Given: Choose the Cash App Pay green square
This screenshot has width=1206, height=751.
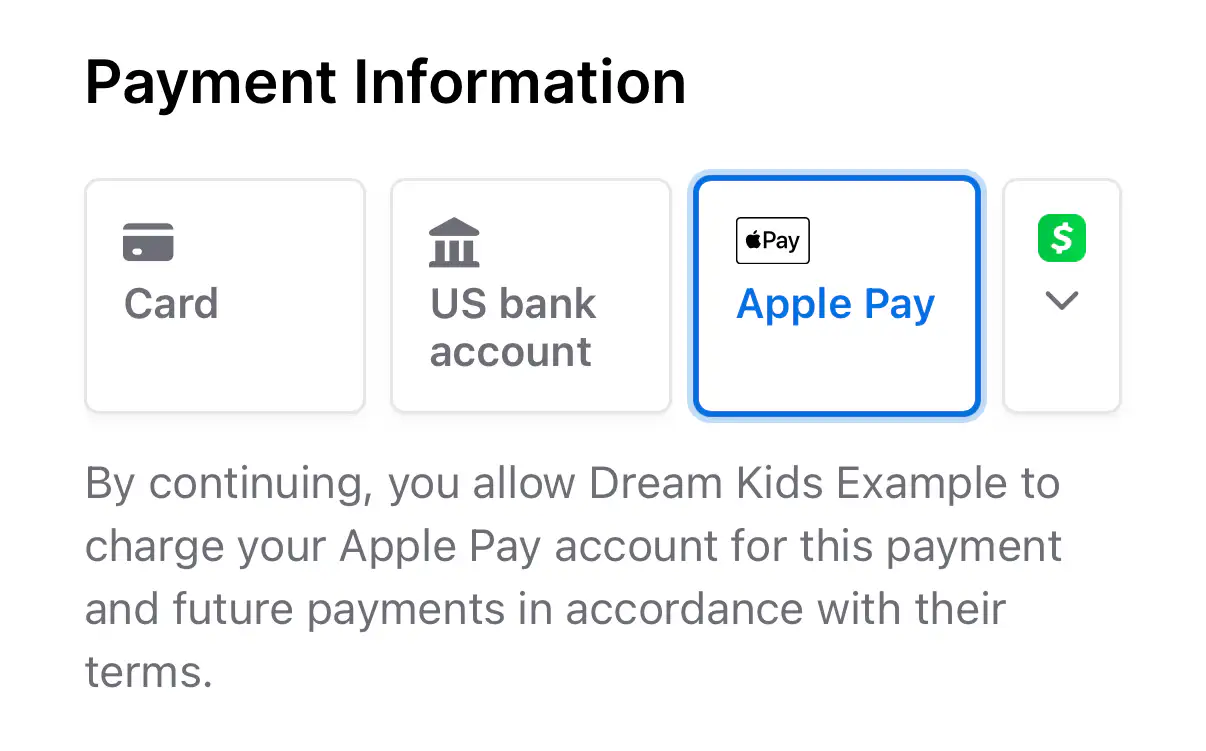Looking at the screenshot, I should (1062, 238).
